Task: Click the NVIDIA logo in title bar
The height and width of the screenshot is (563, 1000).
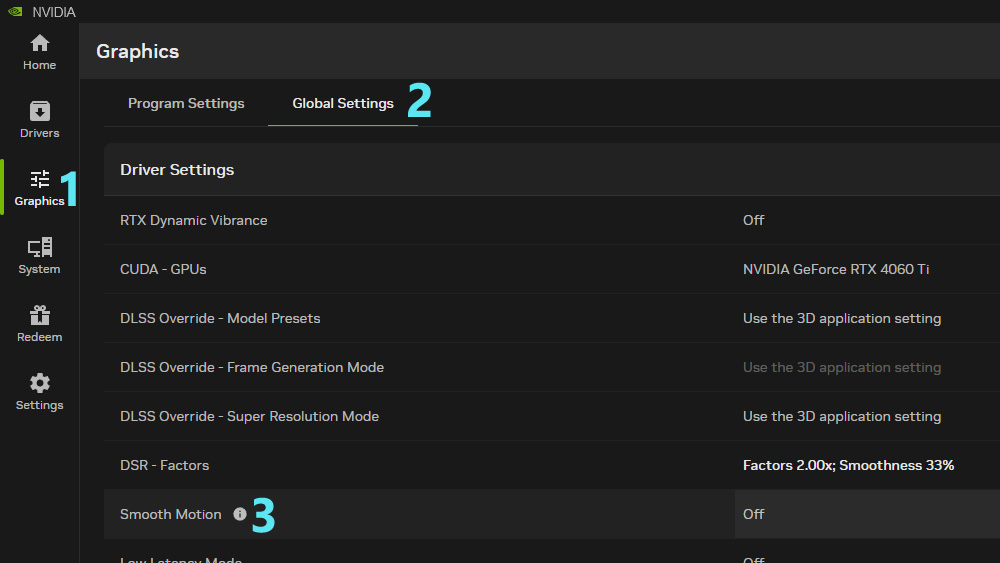Action: point(16,12)
